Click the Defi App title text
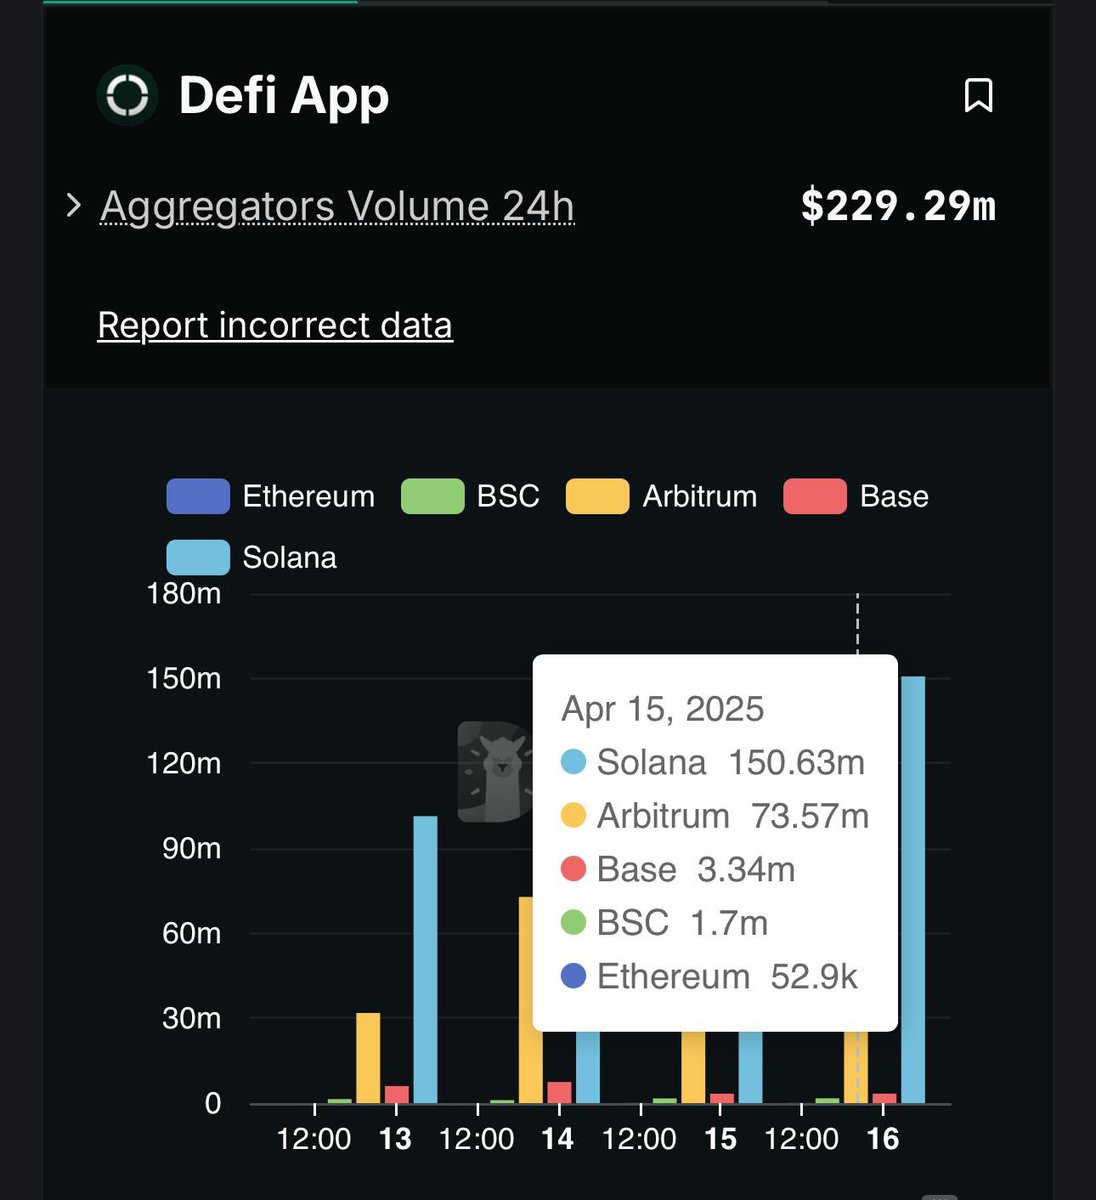 tap(284, 96)
